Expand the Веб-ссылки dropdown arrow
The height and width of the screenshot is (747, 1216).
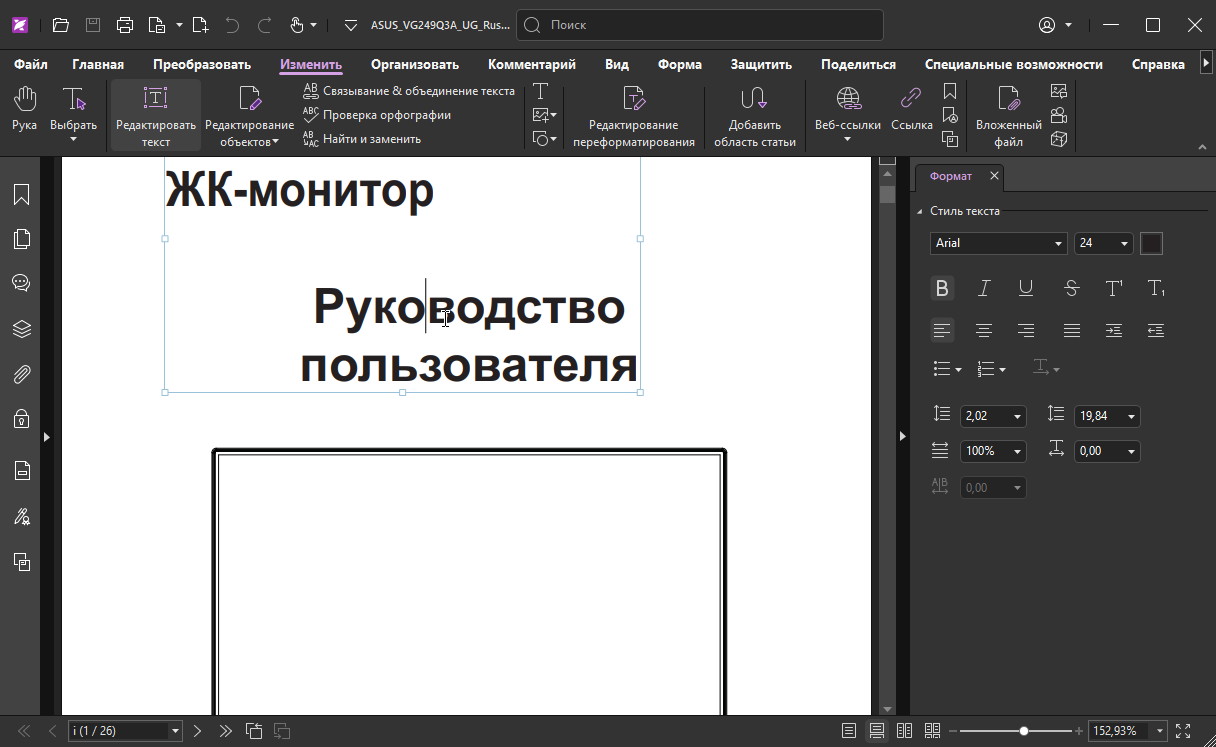[847, 140]
